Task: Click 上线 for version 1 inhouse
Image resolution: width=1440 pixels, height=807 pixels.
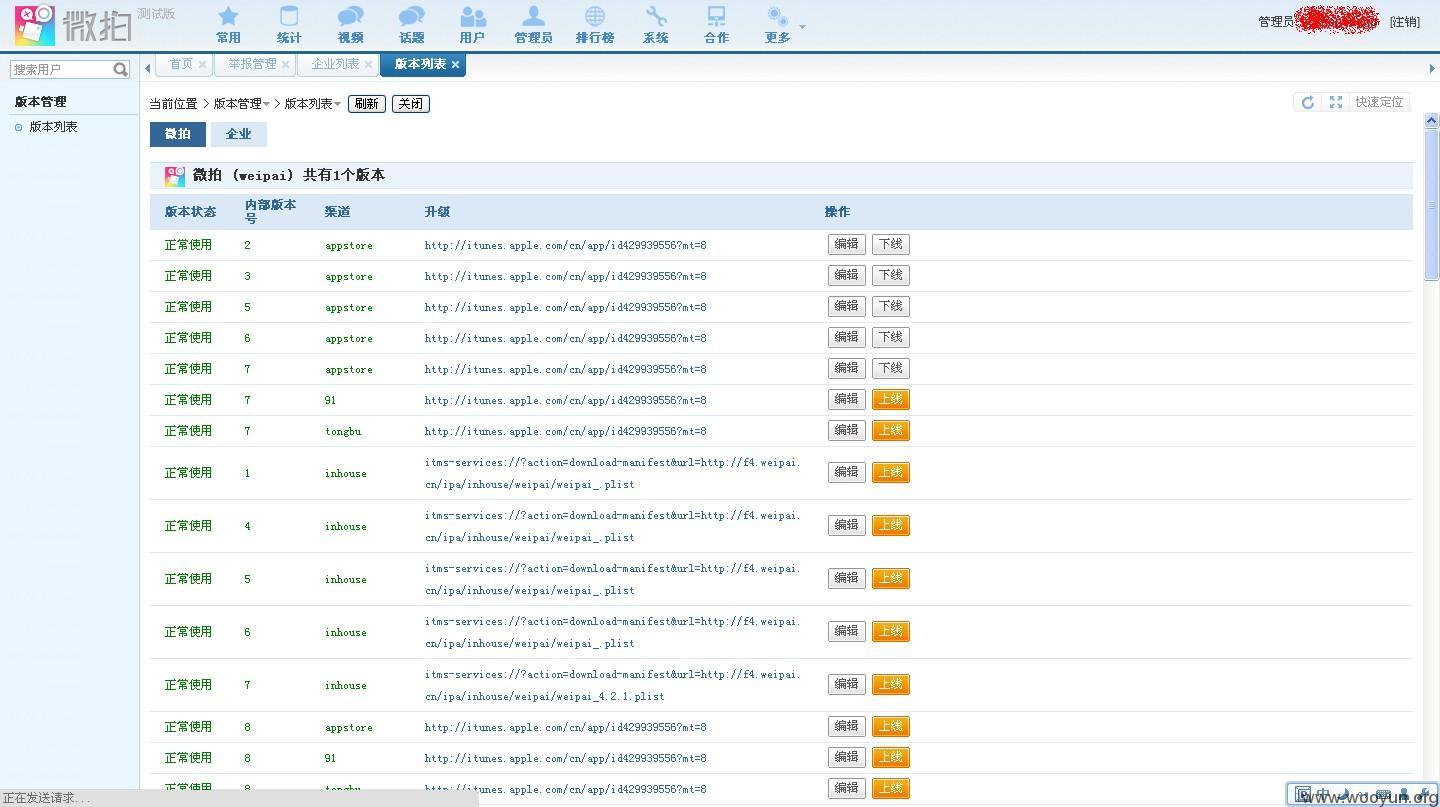Action: tap(891, 472)
